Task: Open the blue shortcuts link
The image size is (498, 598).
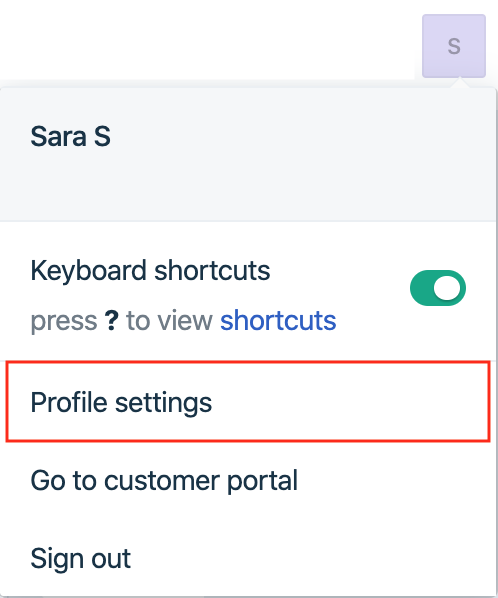Action: 278,320
